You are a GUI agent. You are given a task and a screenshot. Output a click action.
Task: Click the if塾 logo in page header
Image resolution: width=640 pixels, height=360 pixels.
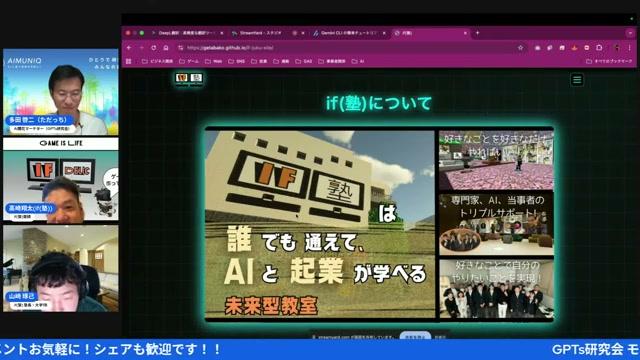(x=189, y=78)
